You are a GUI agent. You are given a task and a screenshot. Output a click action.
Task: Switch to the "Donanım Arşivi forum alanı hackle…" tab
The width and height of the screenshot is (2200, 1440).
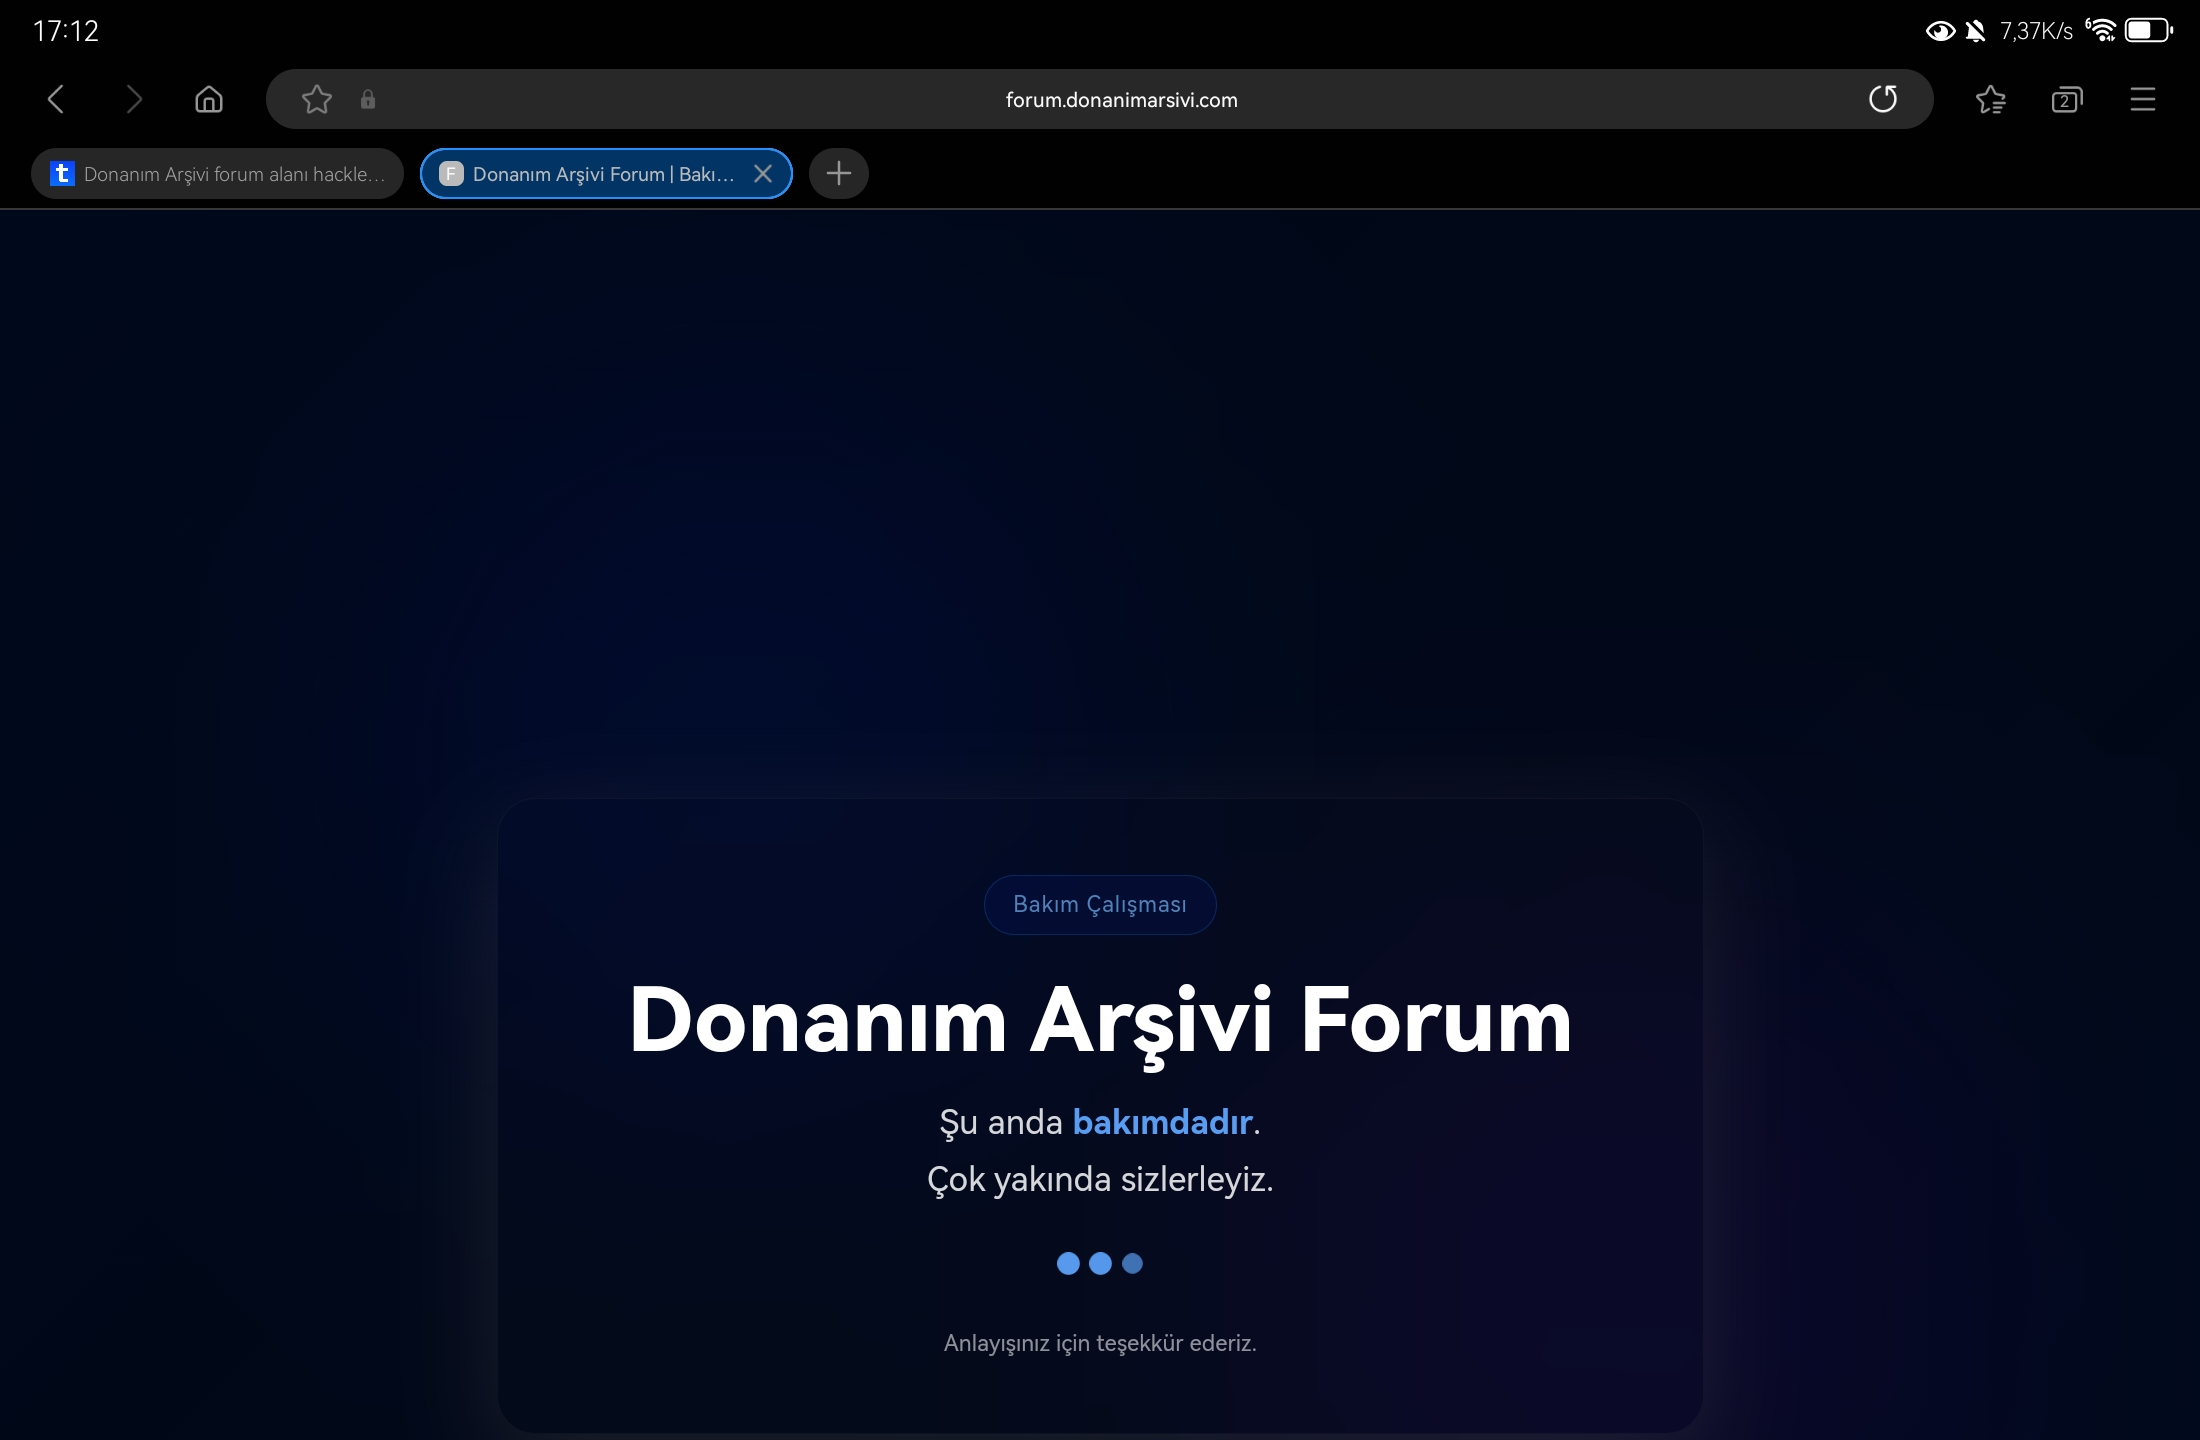click(x=217, y=174)
